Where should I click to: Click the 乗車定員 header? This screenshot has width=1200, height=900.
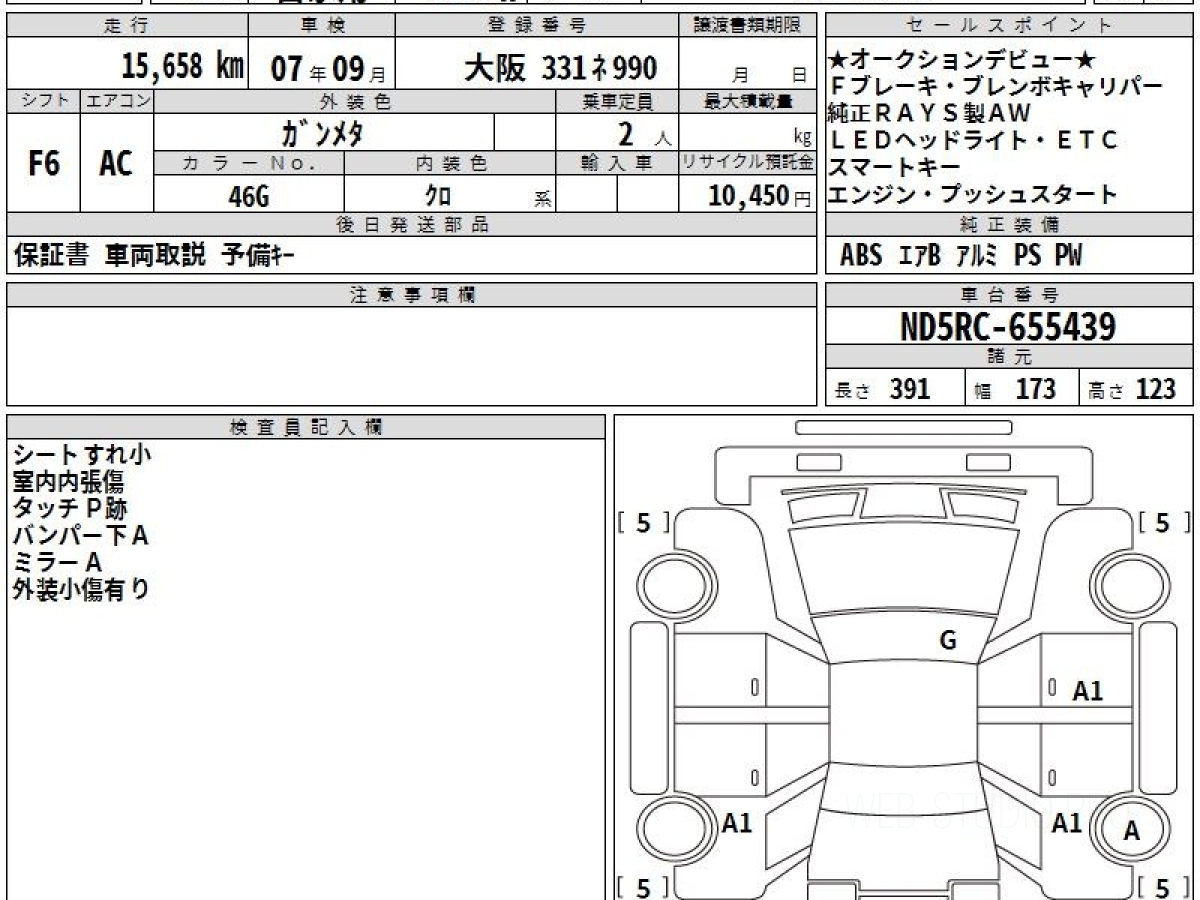click(617, 101)
